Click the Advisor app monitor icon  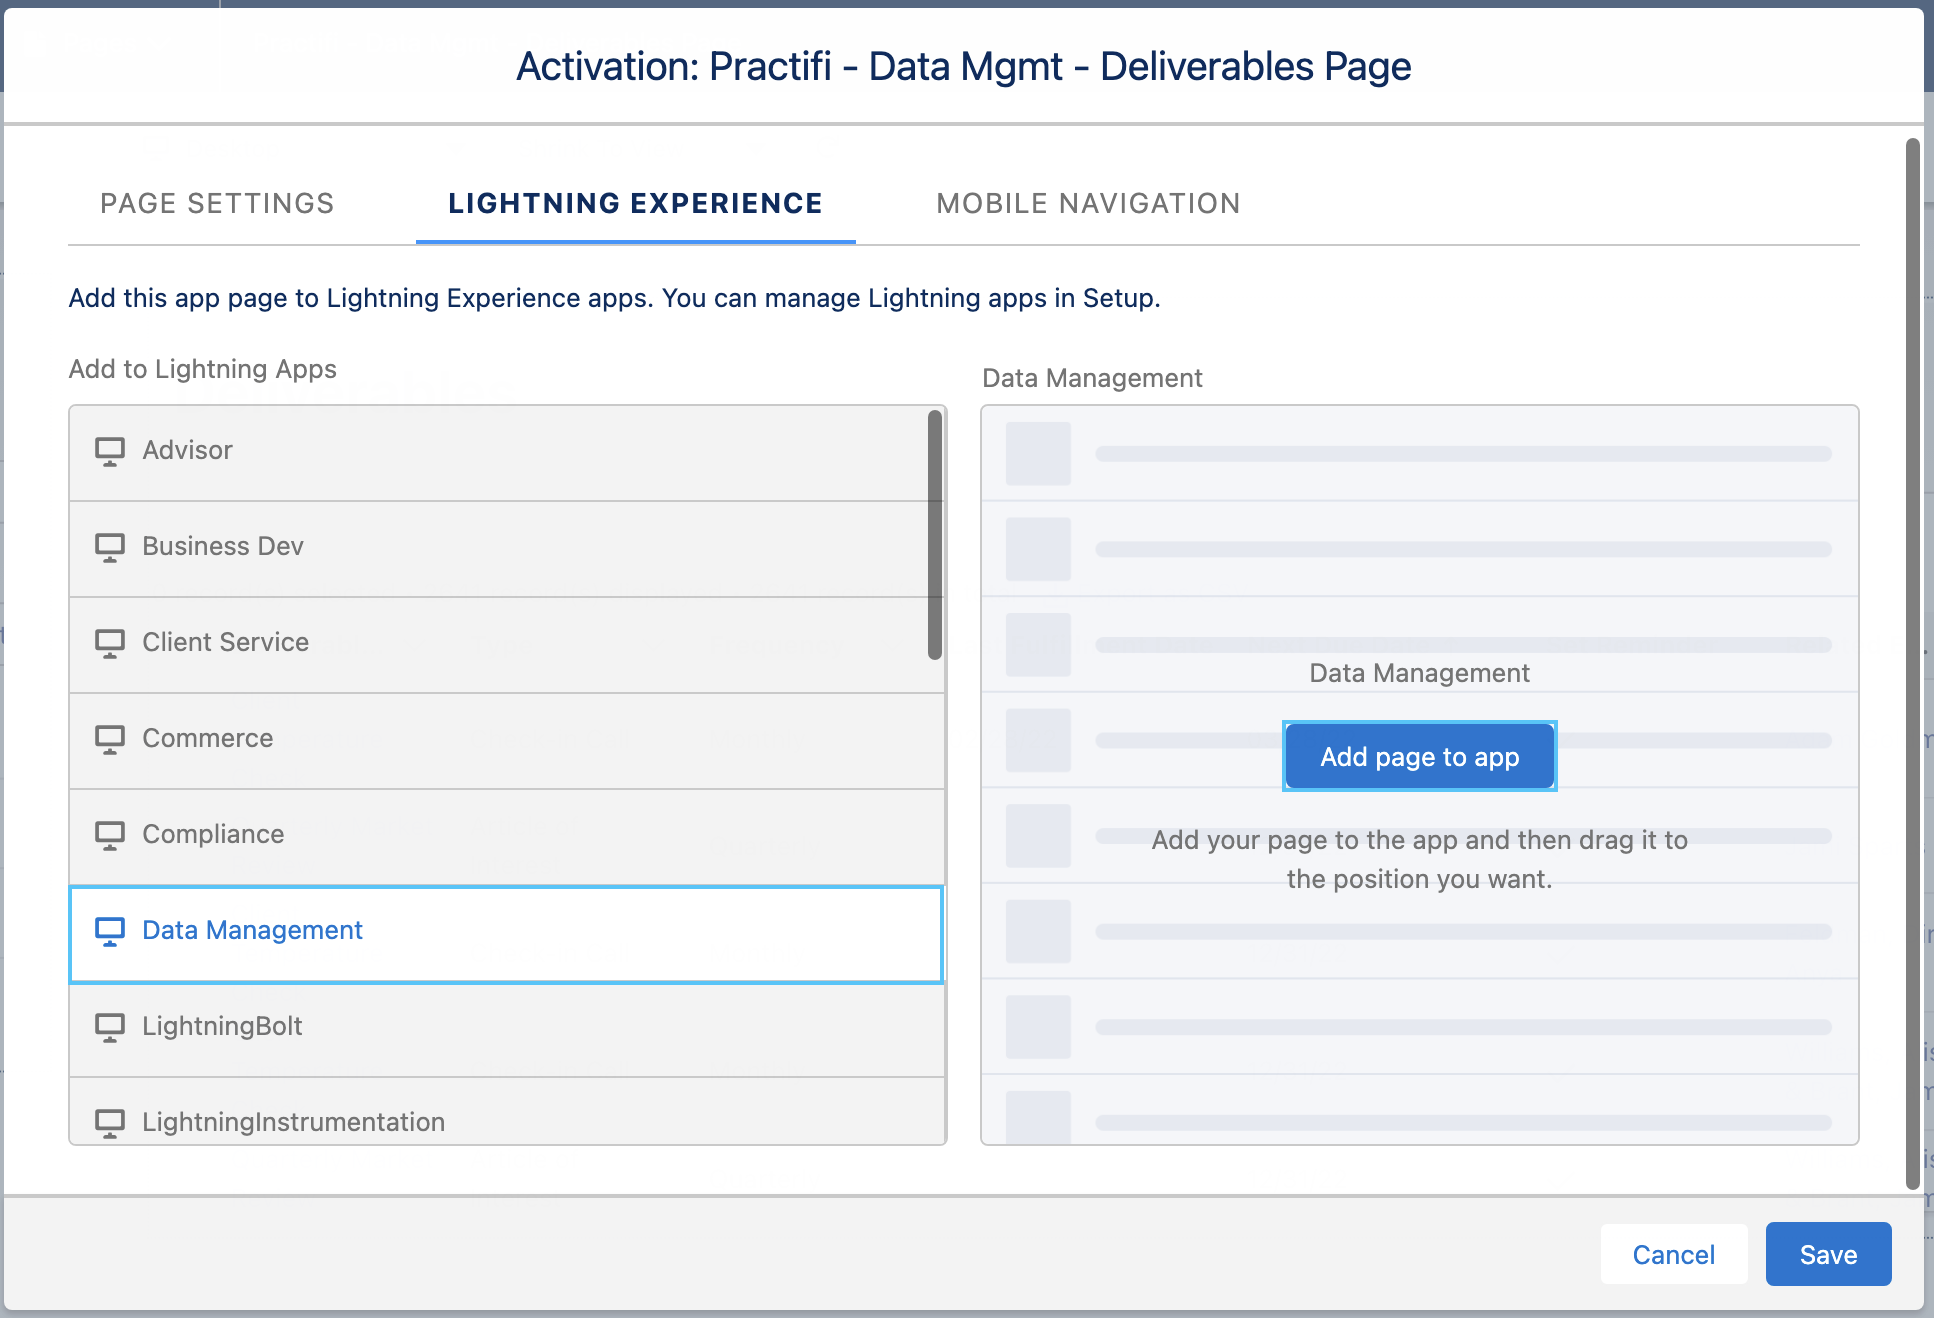tap(110, 451)
